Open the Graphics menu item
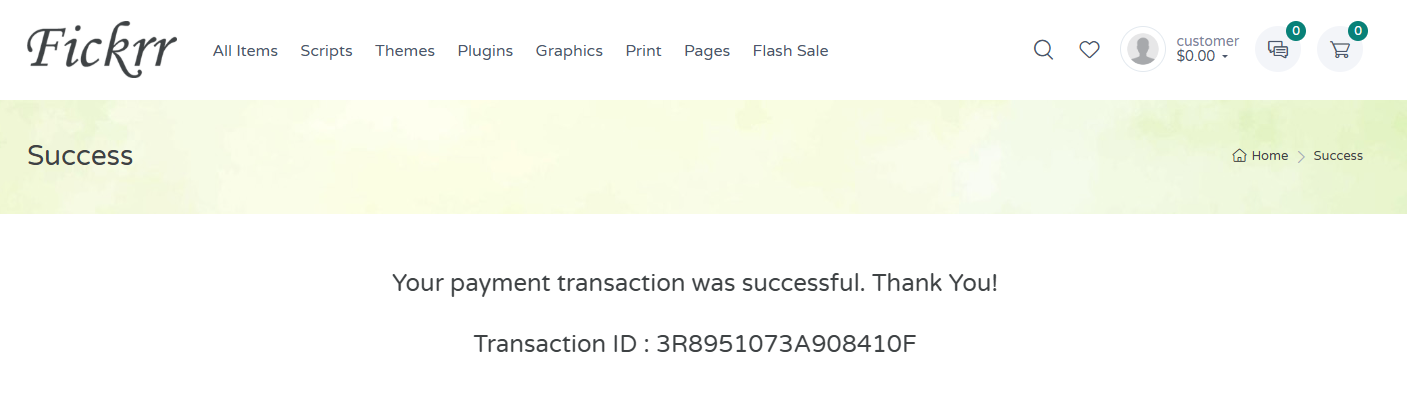Viewport: 1407px width, 414px height. pyautogui.click(x=569, y=51)
